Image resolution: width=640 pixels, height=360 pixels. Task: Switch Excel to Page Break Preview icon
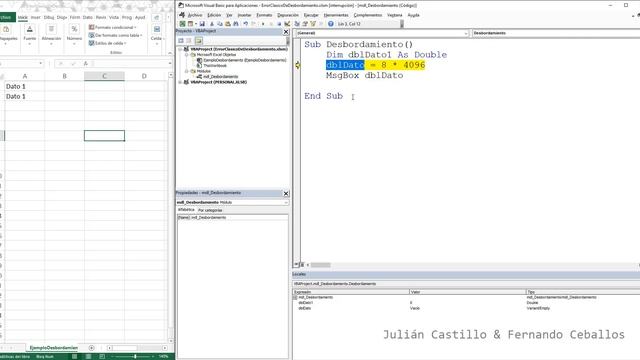pyautogui.click(x=102, y=356)
